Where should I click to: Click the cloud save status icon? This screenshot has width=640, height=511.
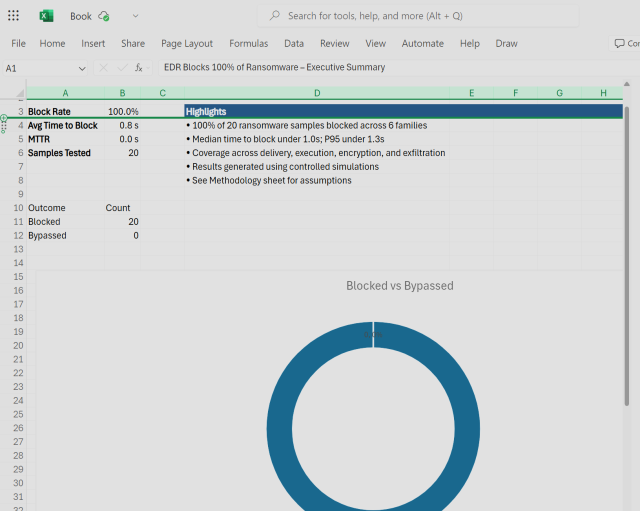[104, 16]
